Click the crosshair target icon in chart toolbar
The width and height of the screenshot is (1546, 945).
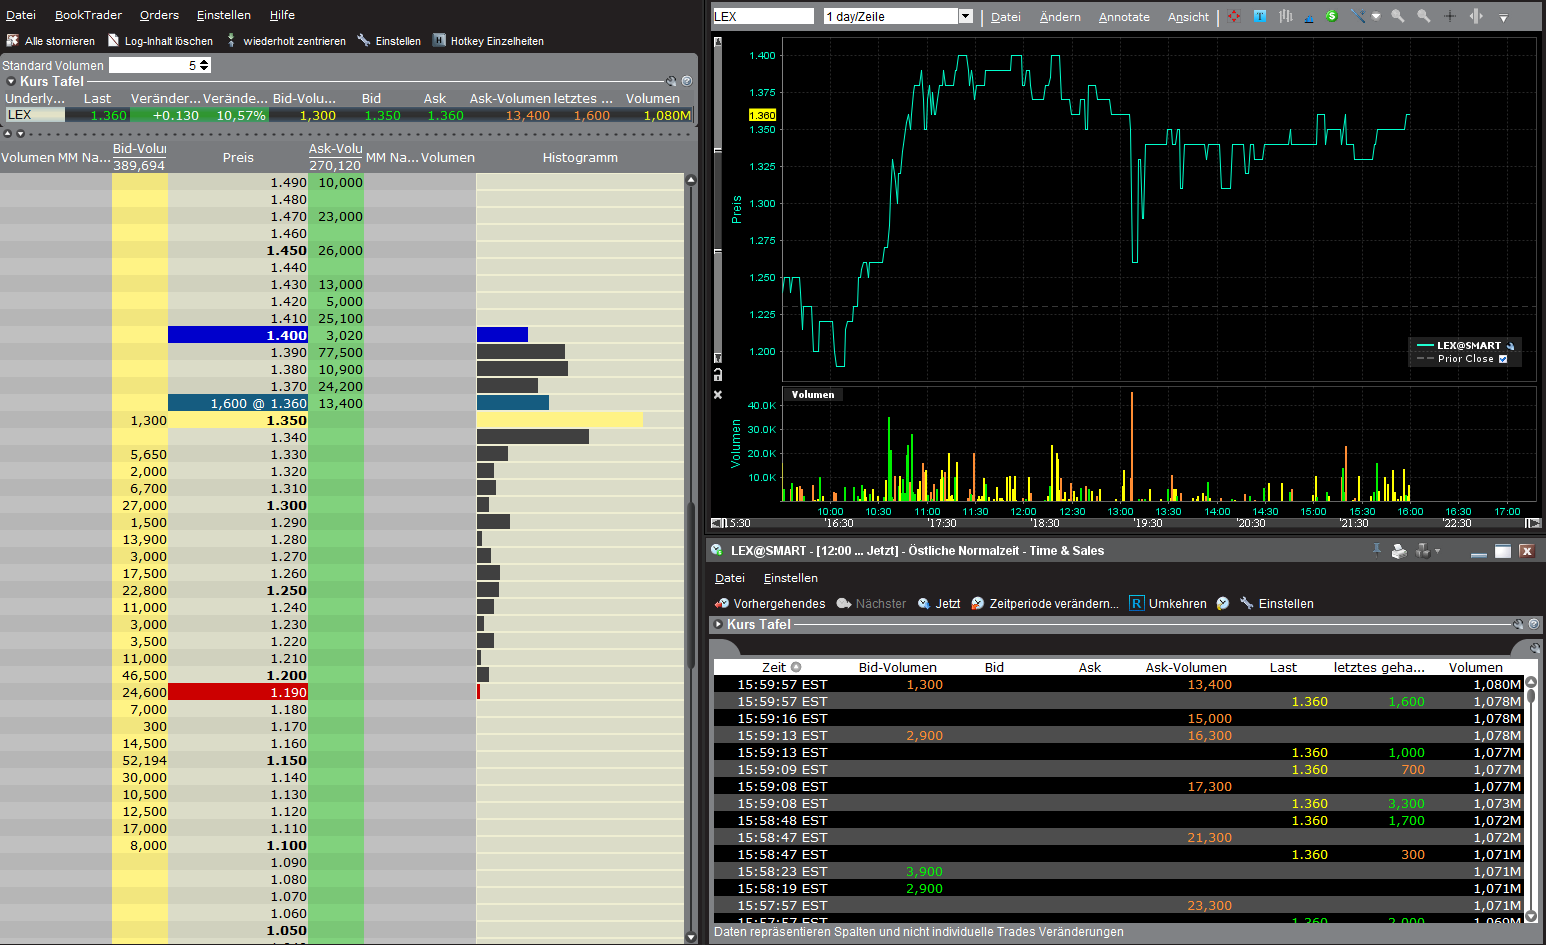[x=1234, y=16]
